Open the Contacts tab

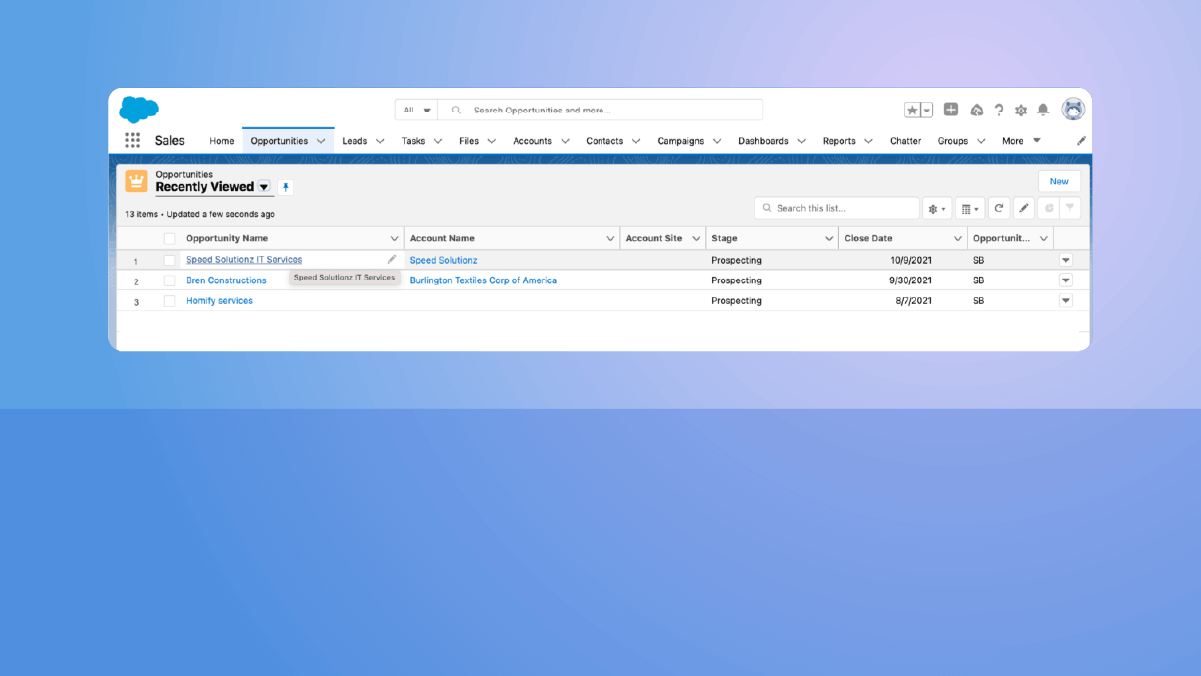coord(605,141)
